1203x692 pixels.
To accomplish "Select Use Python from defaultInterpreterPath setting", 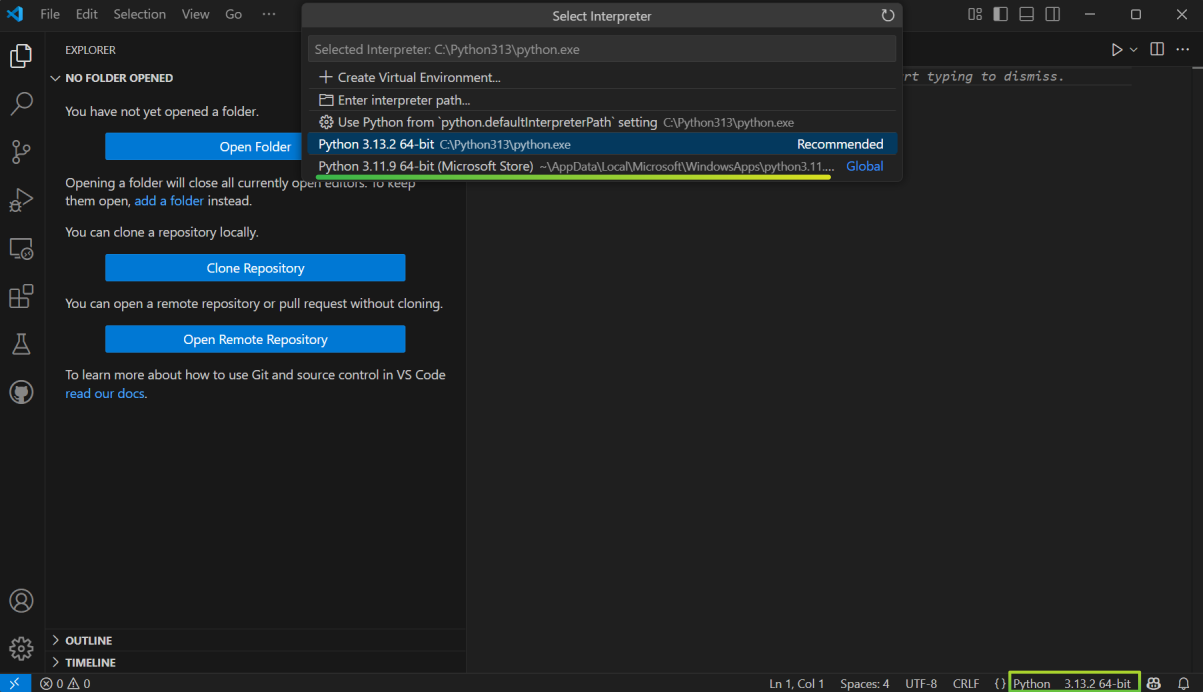I will [x=602, y=122].
